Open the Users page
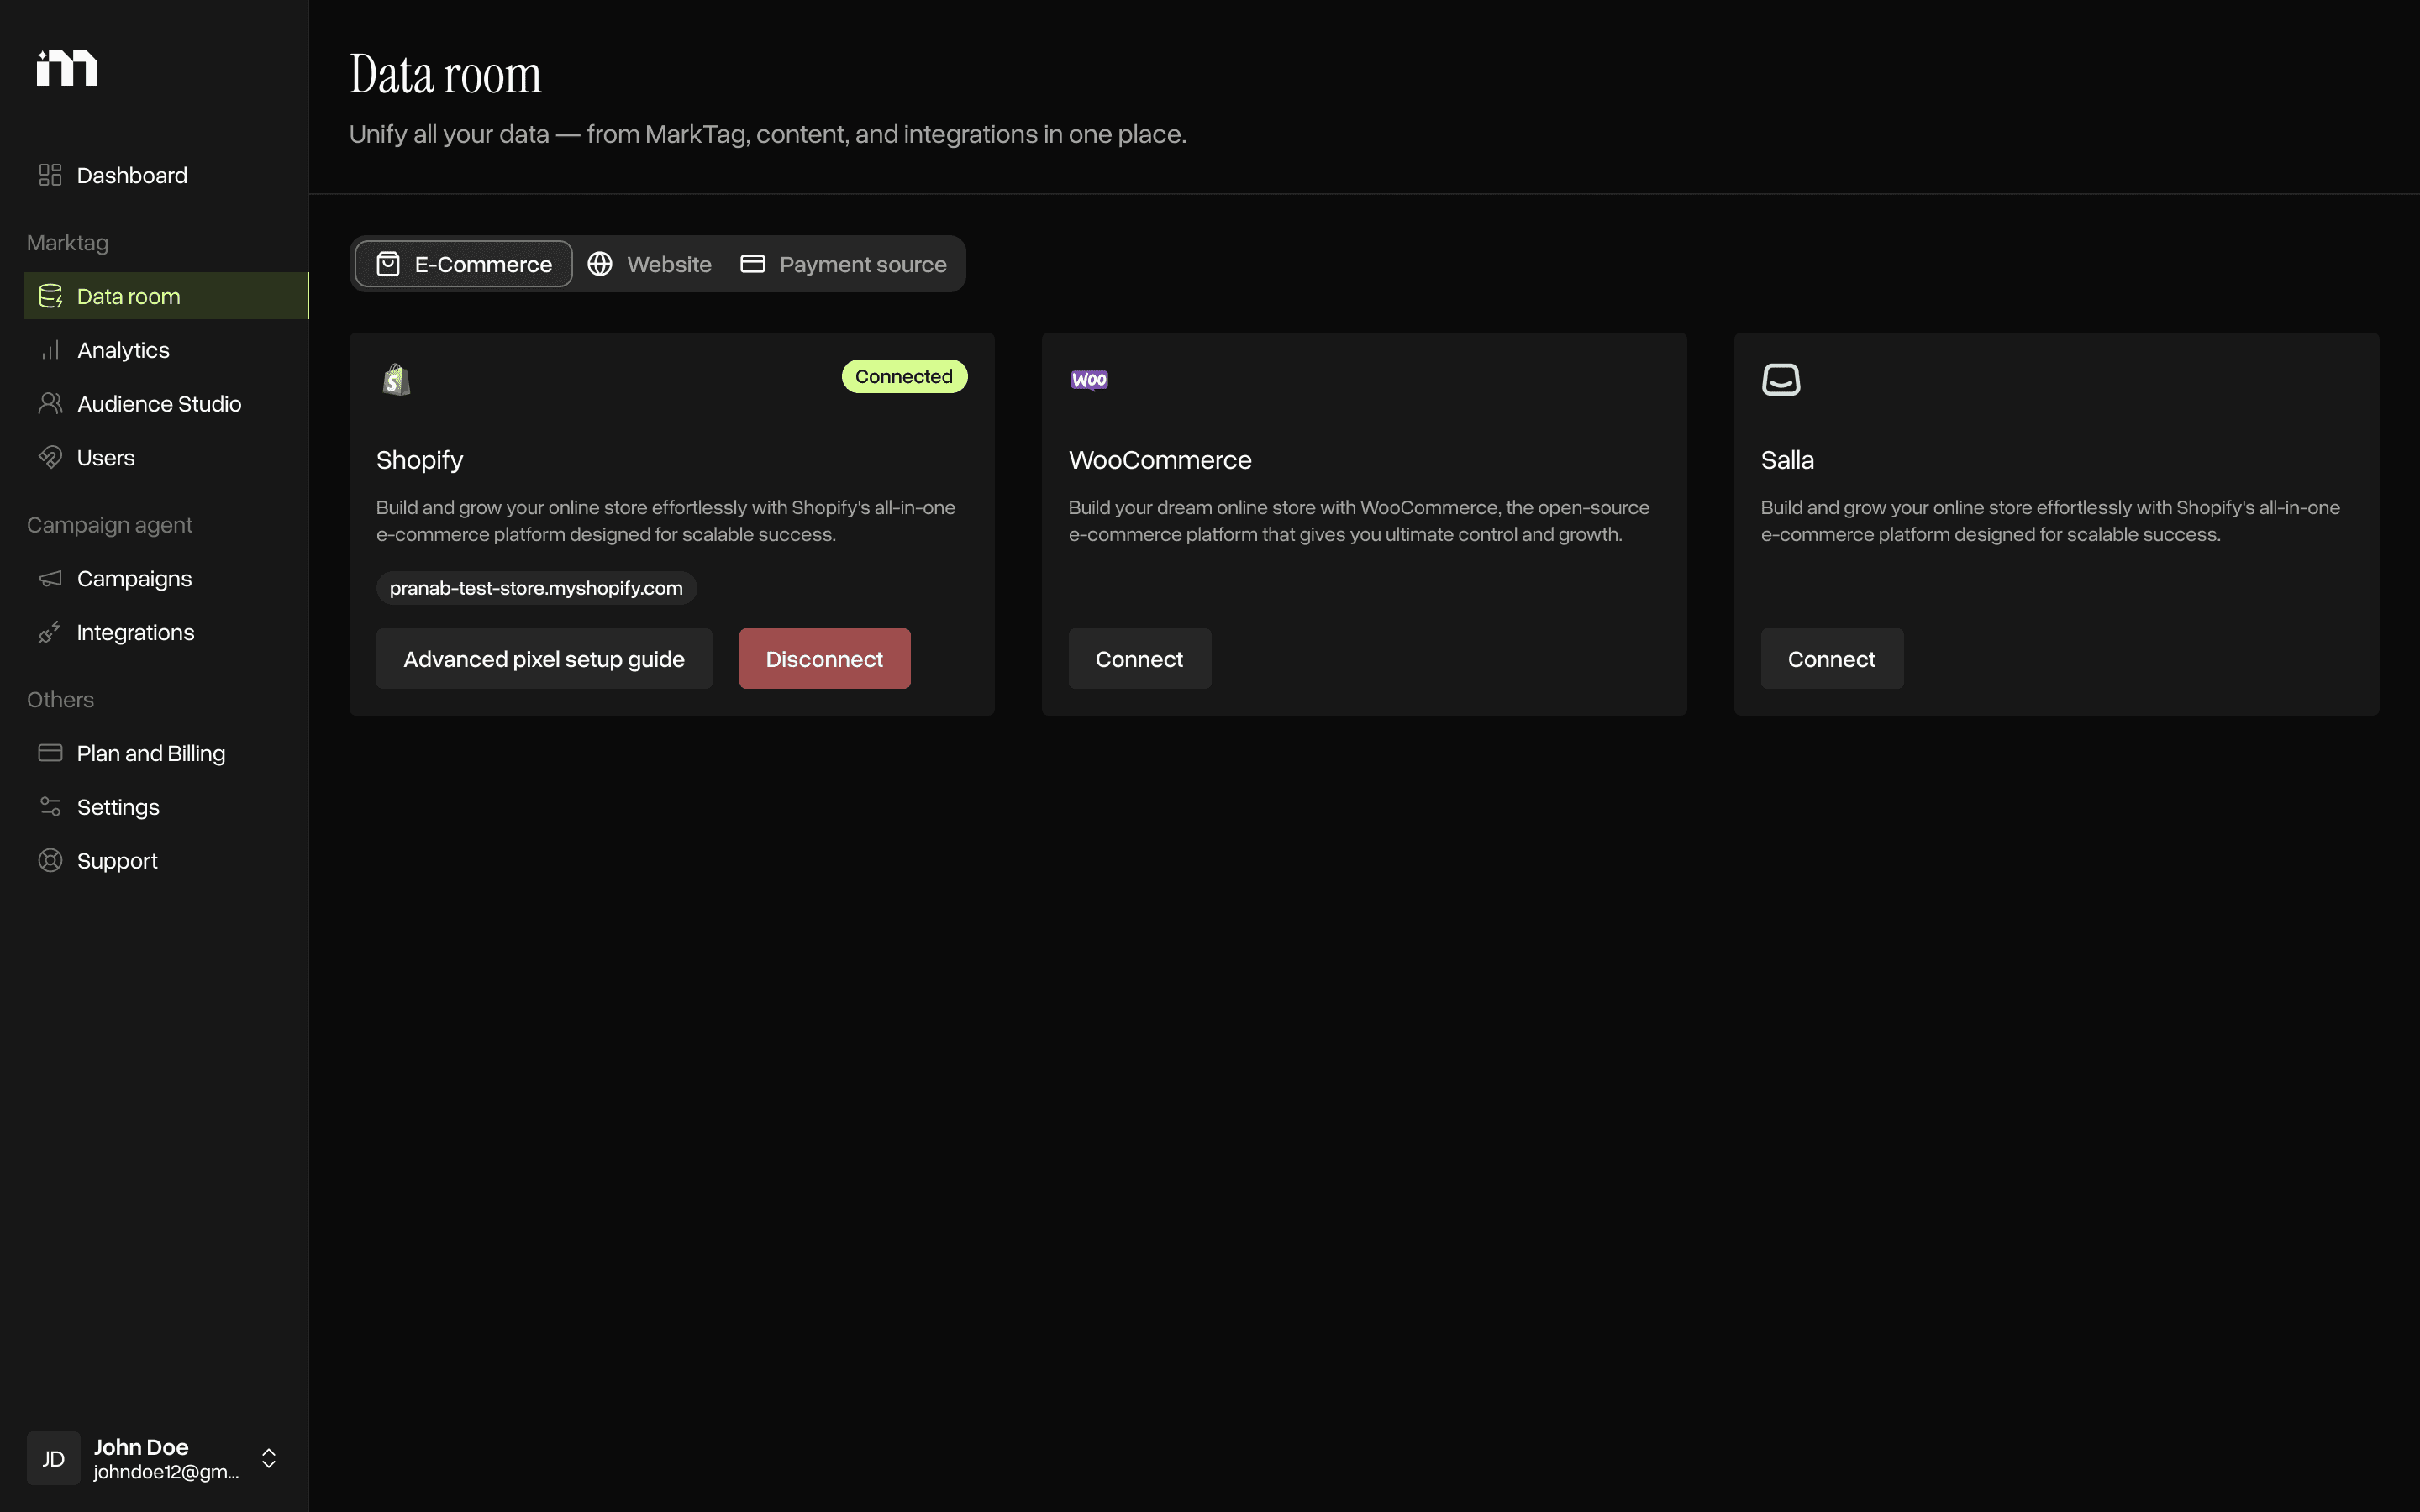 click(x=166, y=458)
